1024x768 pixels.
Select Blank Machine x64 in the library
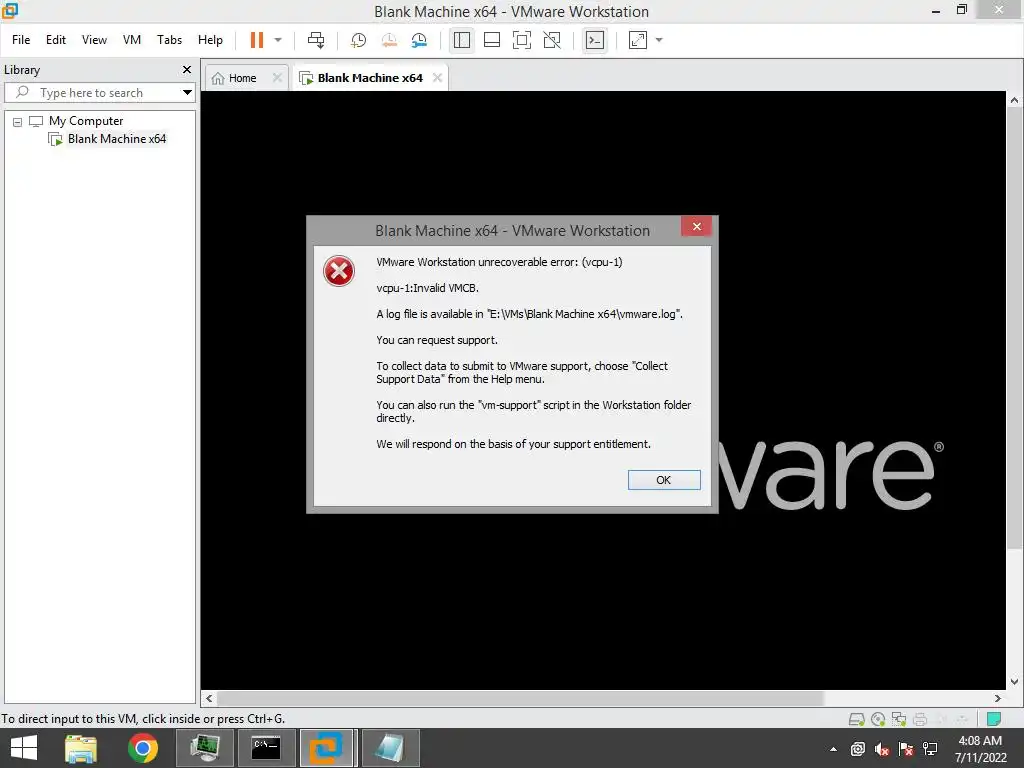(116, 138)
